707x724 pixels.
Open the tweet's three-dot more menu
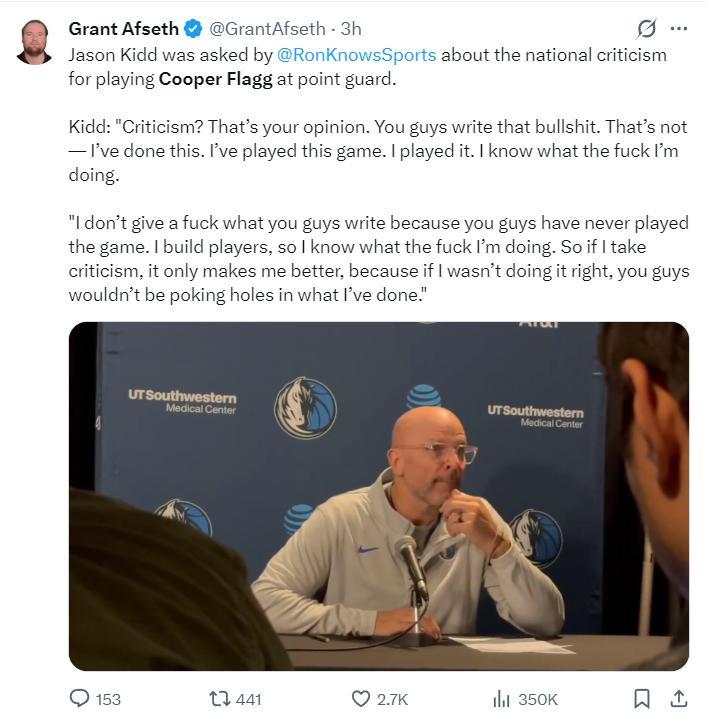pyautogui.click(x=679, y=29)
